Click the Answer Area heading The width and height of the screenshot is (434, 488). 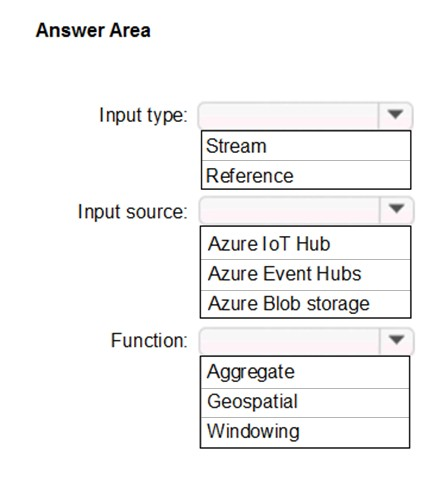click(x=93, y=30)
